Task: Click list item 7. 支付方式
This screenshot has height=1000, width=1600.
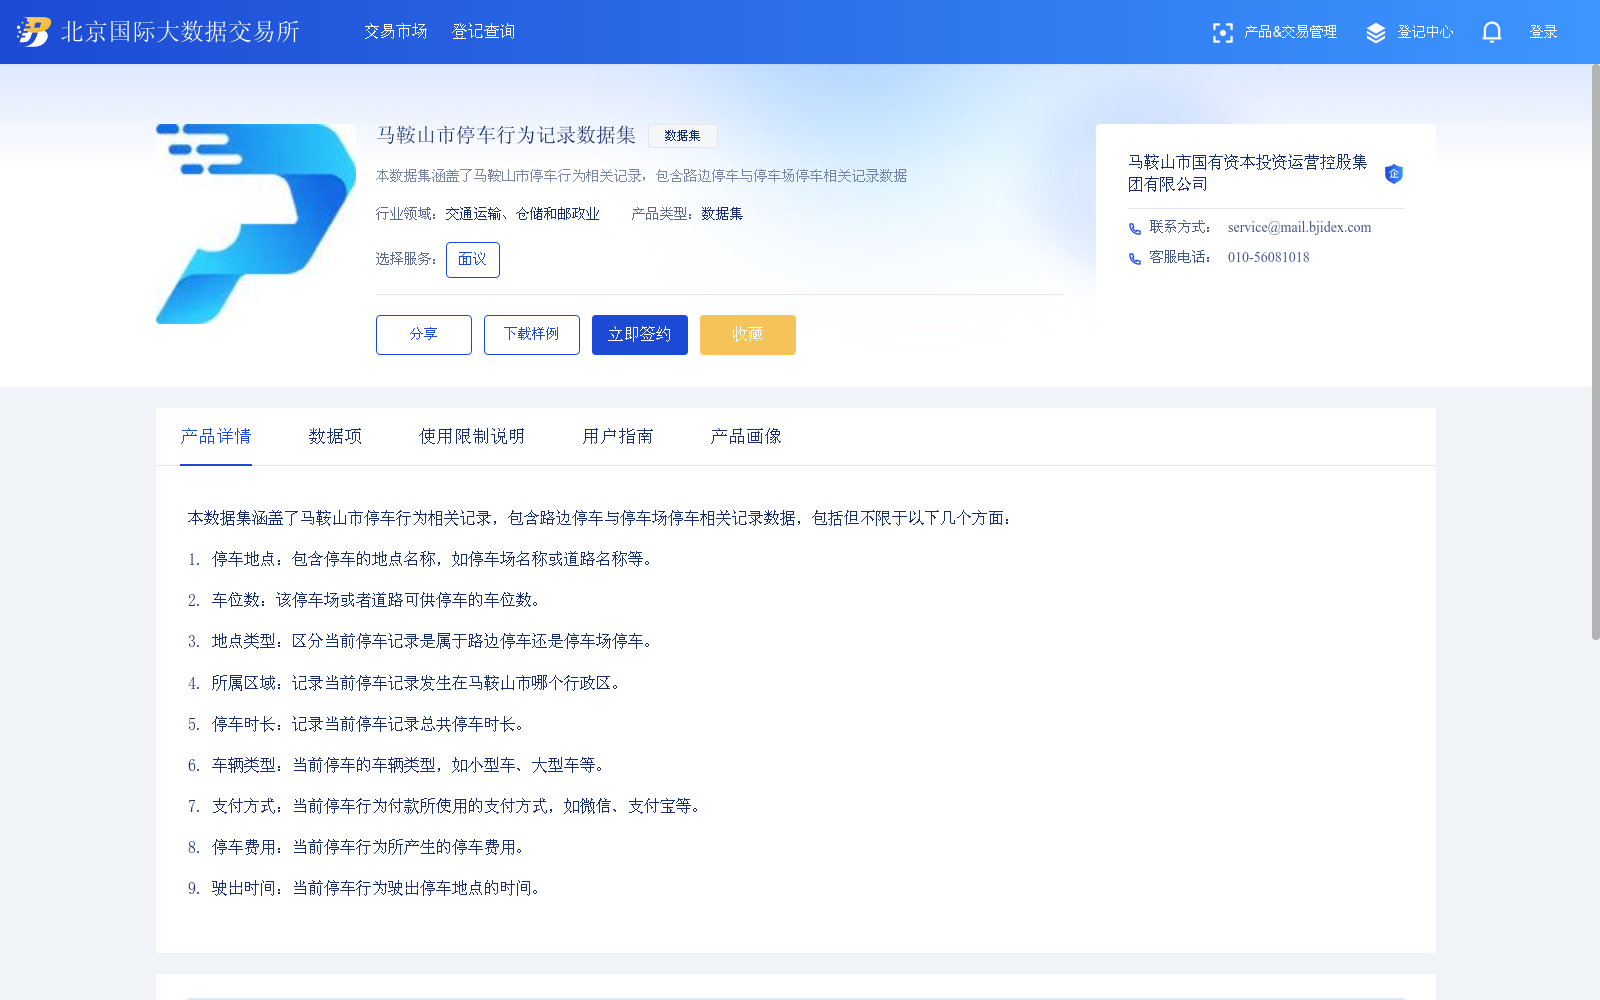Action: pyautogui.click(x=445, y=806)
